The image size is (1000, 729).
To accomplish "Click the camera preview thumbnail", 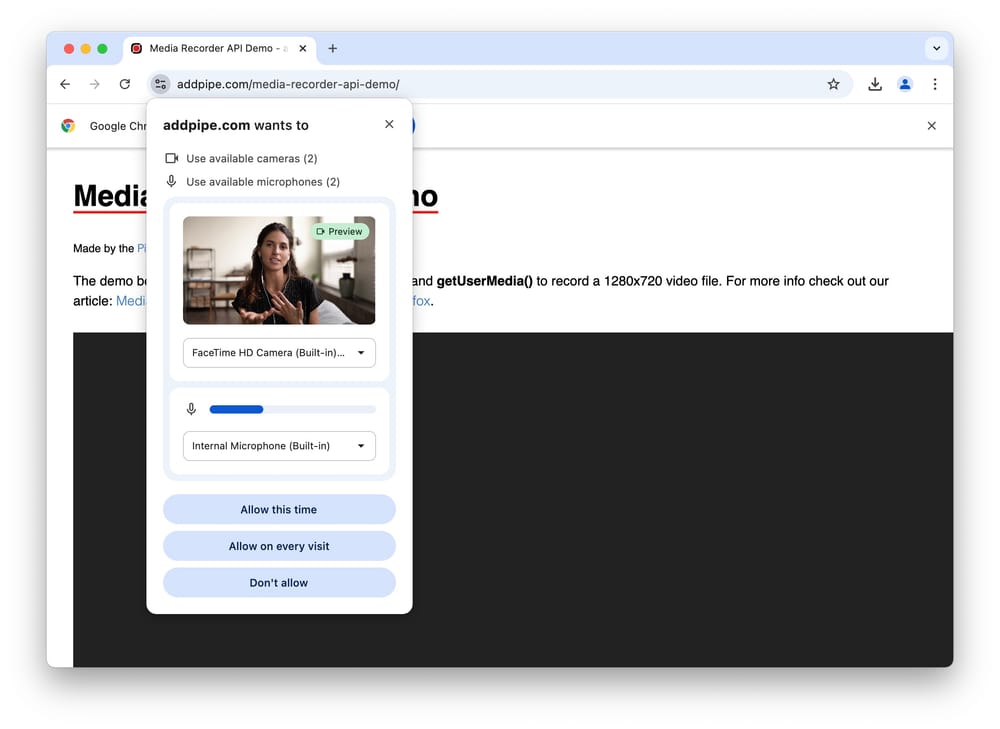I will tap(279, 270).
